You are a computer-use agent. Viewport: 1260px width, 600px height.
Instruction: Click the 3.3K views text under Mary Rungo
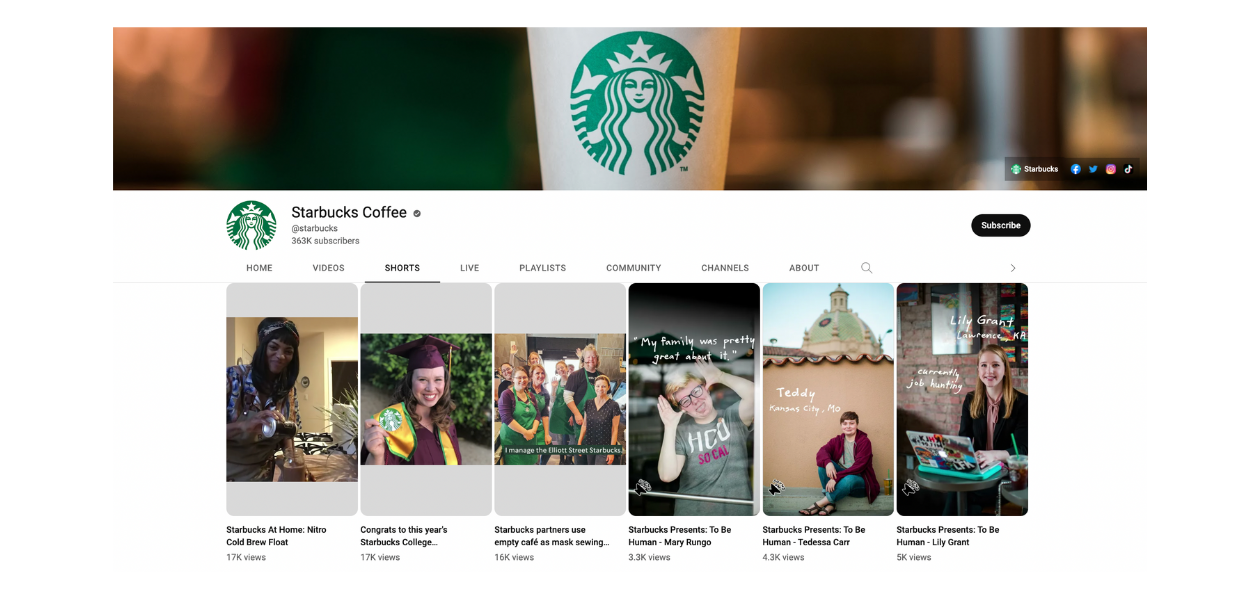pyautogui.click(x=649, y=558)
